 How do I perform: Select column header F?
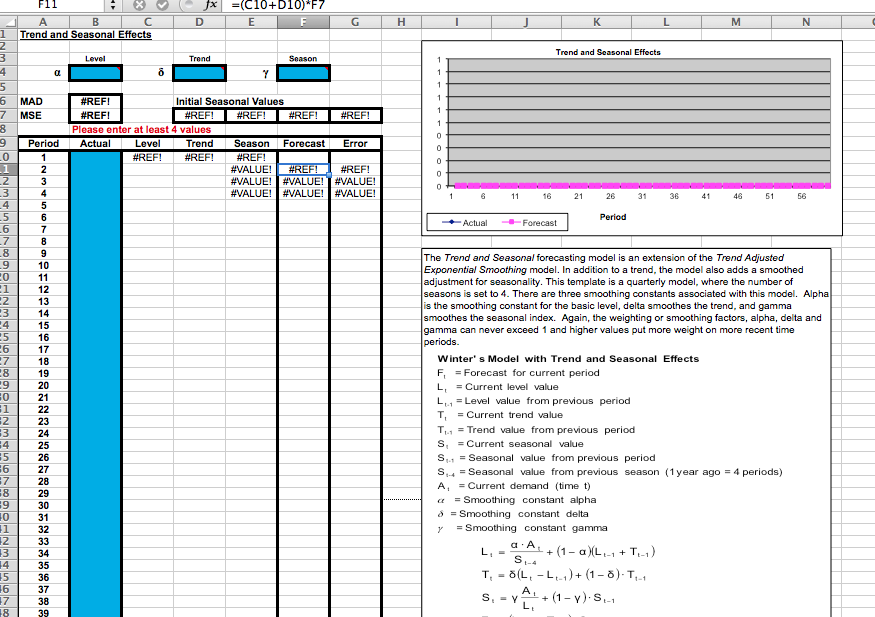tap(303, 21)
